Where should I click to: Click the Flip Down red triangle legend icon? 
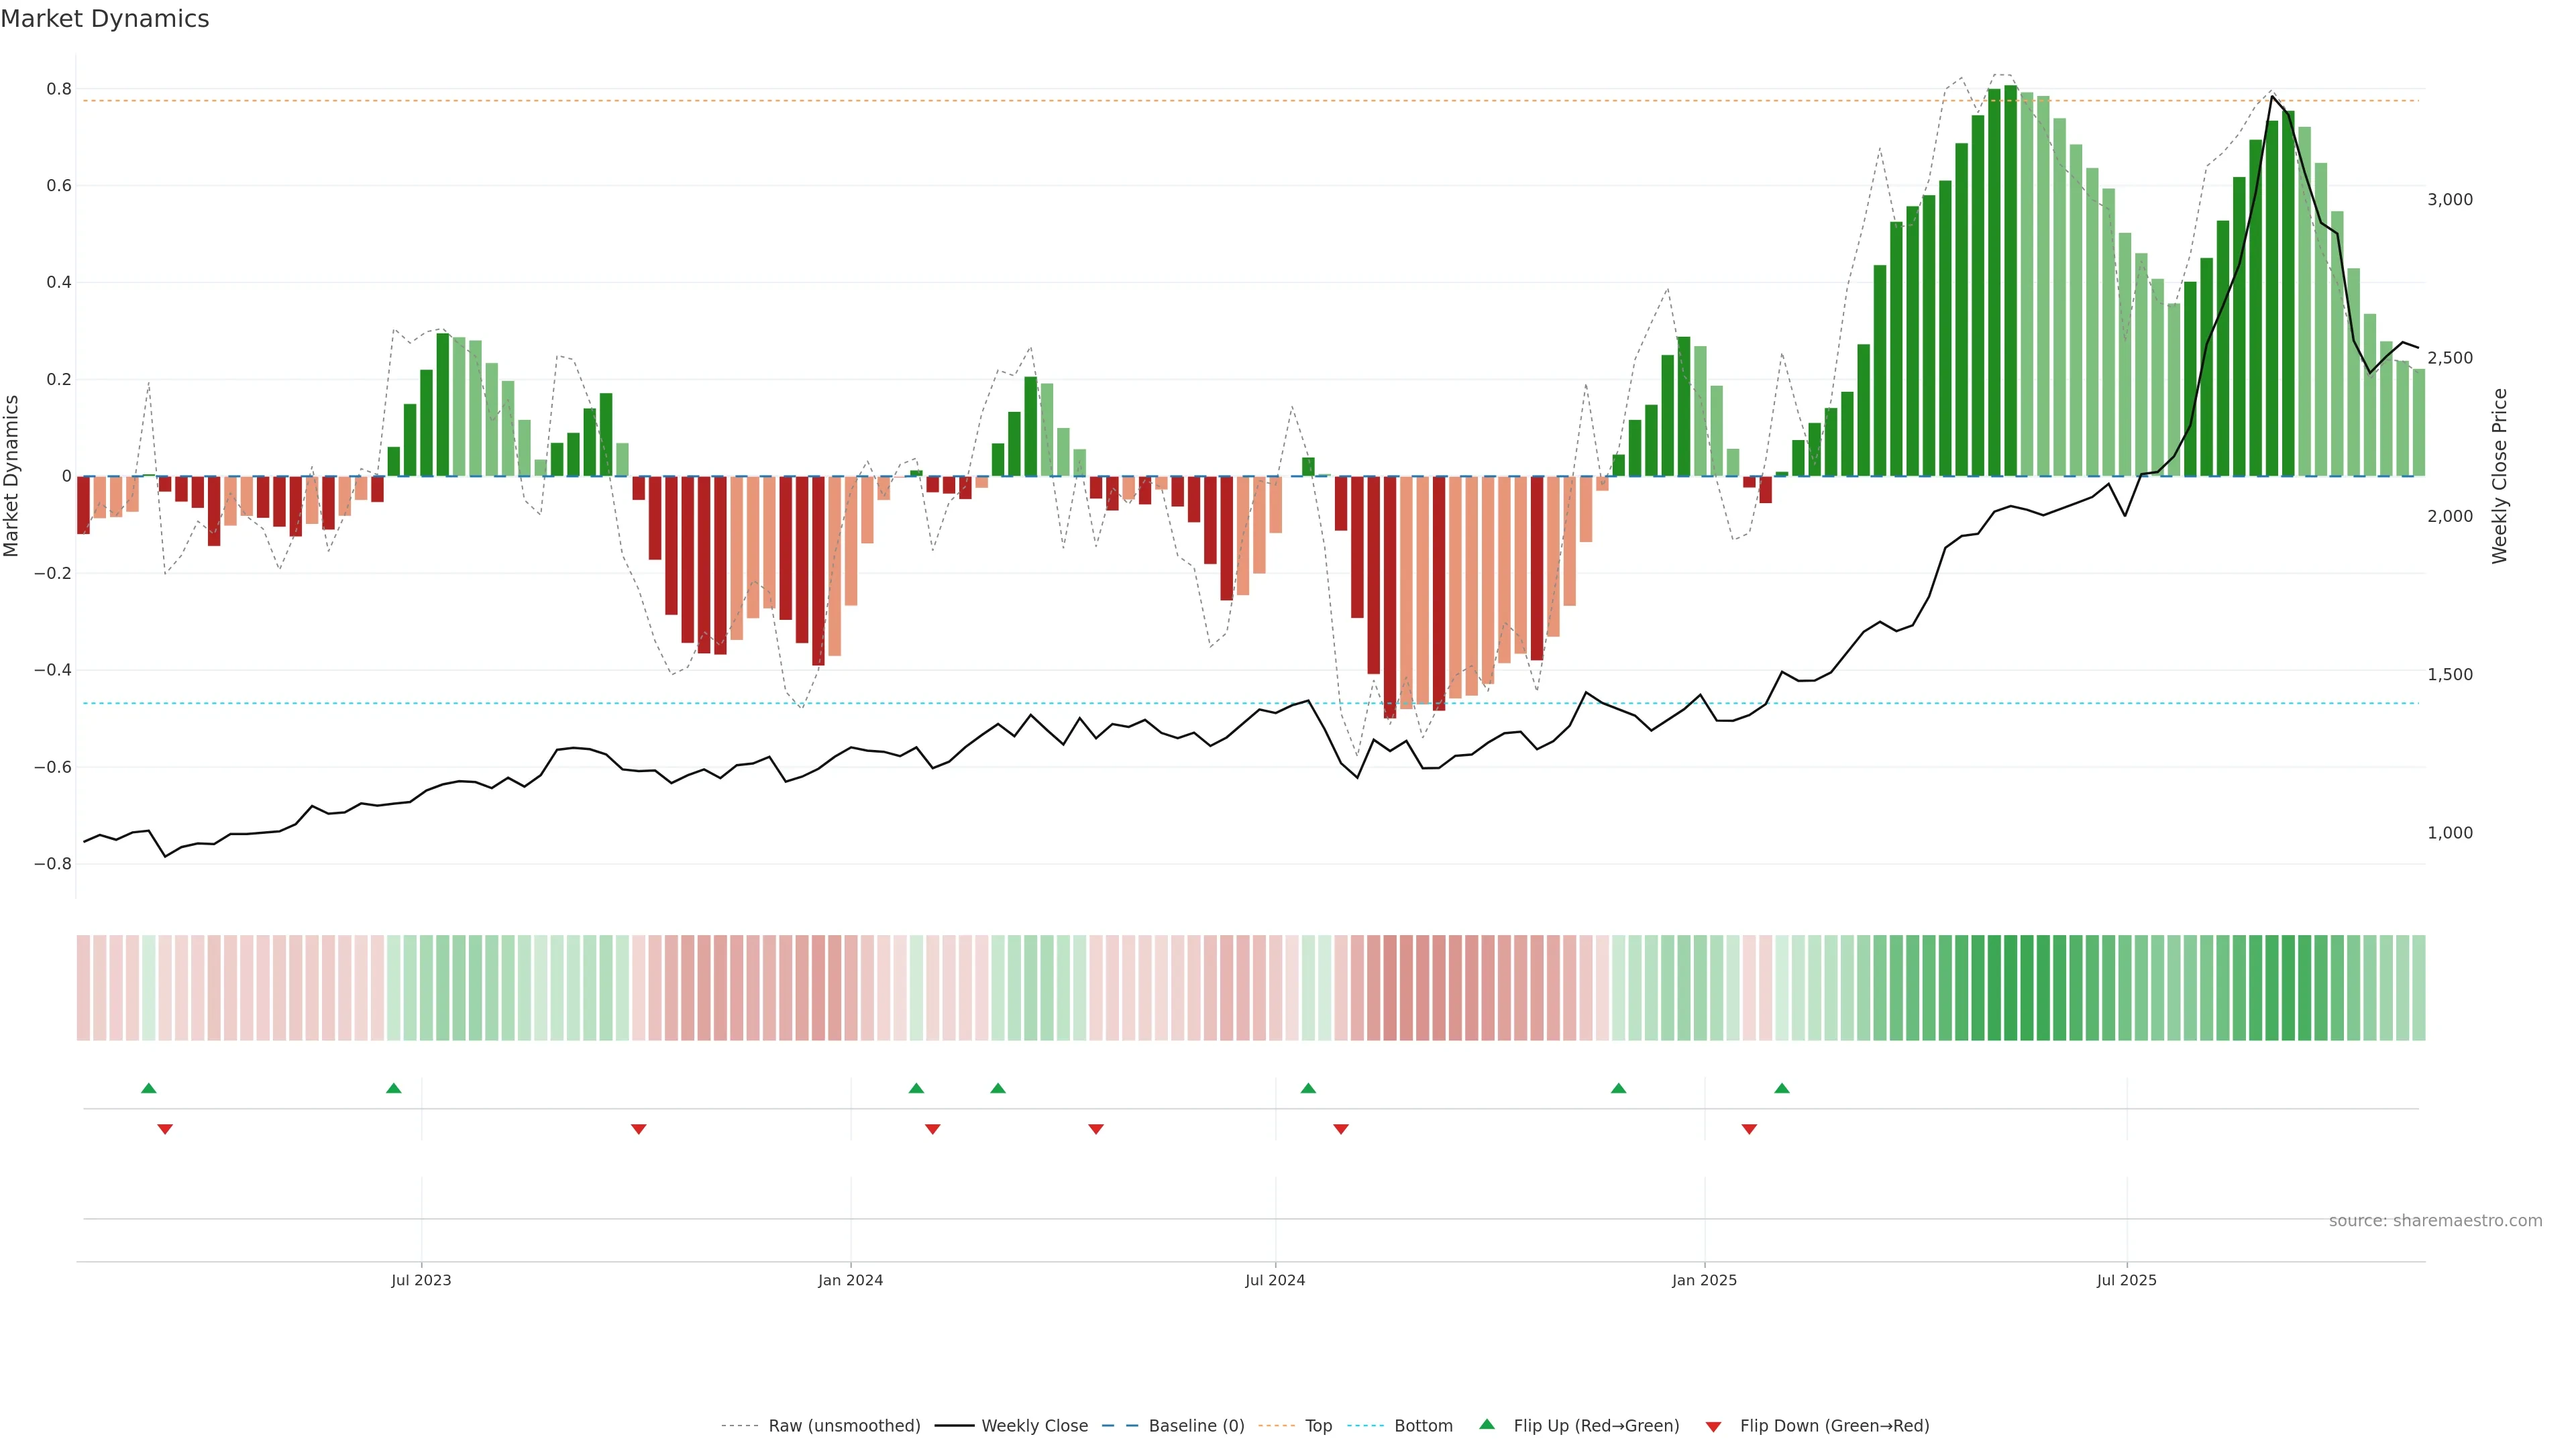pyautogui.click(x=1713, y=1426)
